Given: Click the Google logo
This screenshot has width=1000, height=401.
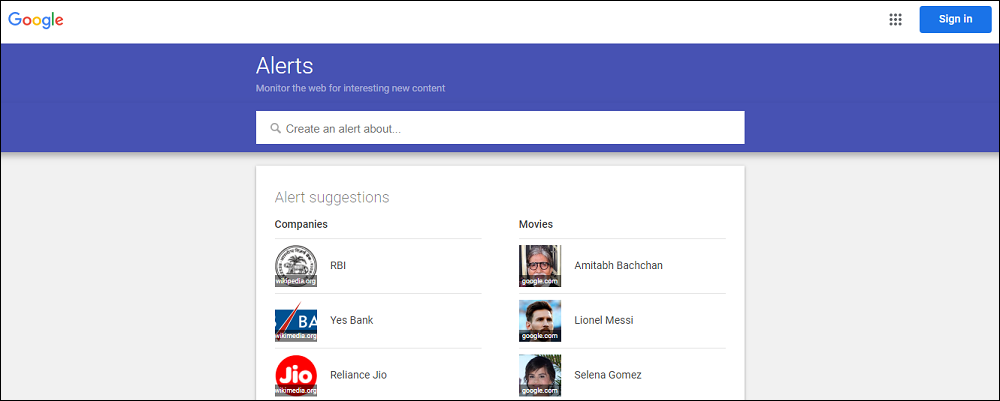Looking at the screenshot, I should click(x=36, y=20).
